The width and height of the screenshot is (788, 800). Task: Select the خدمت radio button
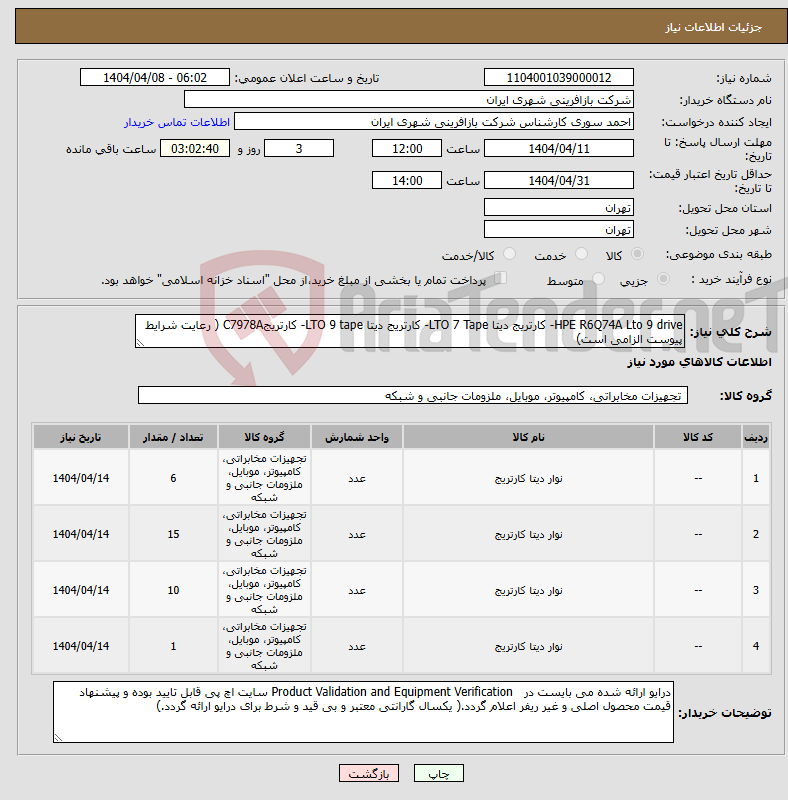point(581,254)
